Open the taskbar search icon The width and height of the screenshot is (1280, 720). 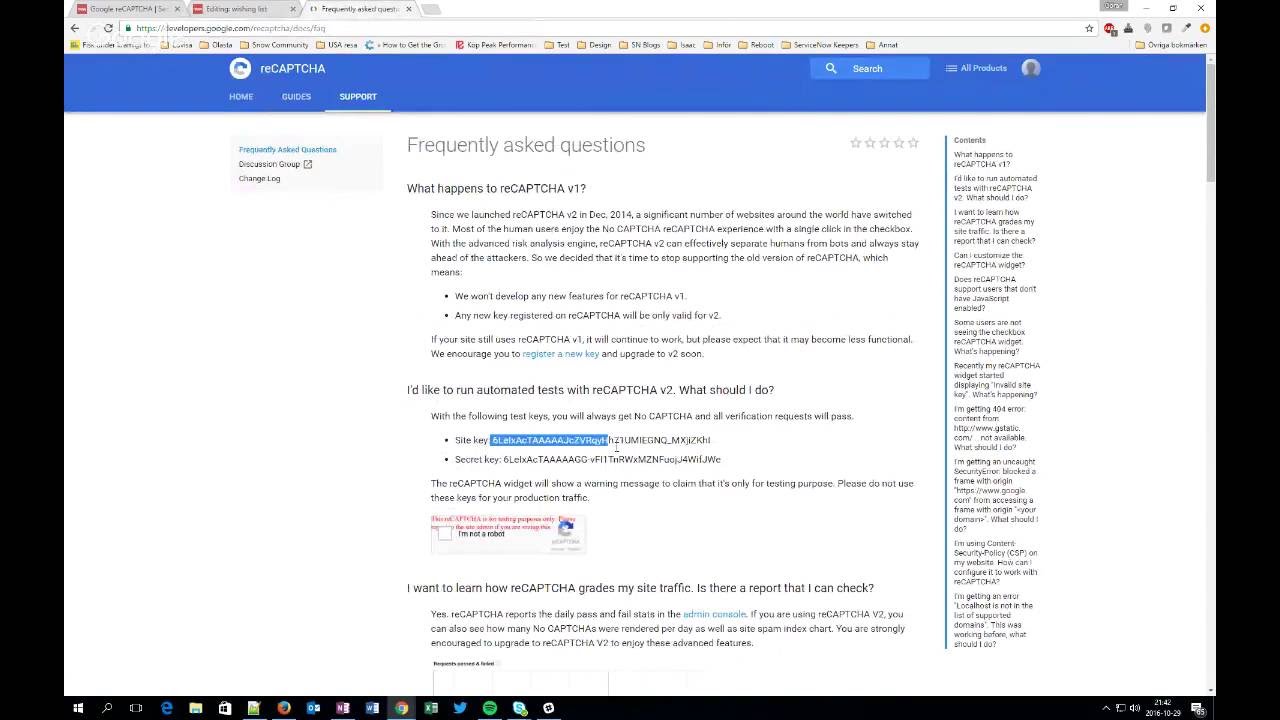[107, 708]
